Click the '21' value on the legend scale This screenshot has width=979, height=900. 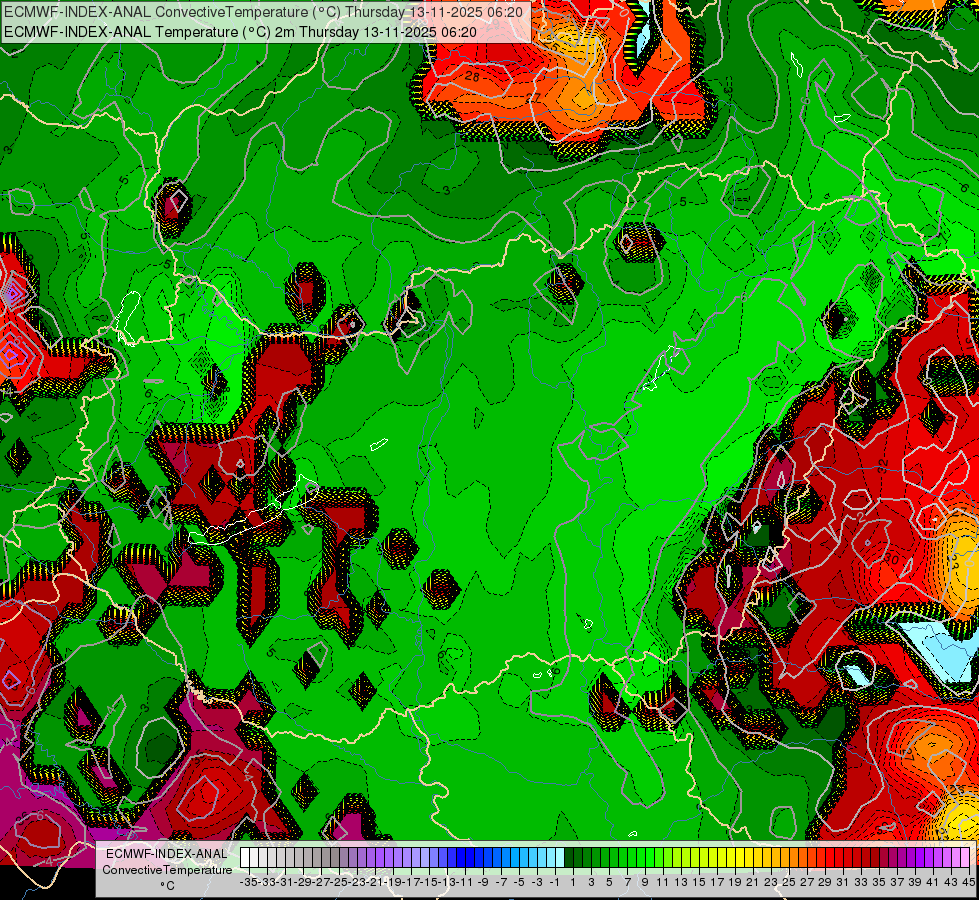pyautogui.click(x=753, y=883)
